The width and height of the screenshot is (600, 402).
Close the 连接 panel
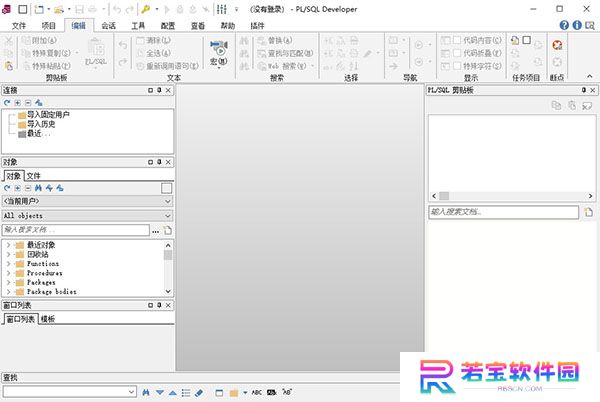pyautogui.click(x=168, y=90)
